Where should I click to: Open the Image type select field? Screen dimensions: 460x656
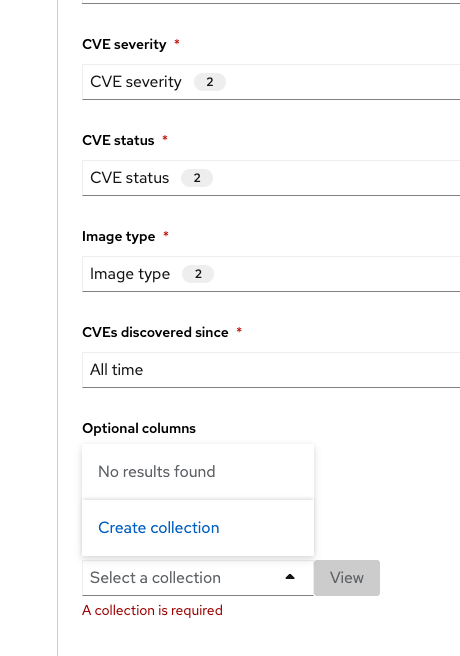point(271,274)
